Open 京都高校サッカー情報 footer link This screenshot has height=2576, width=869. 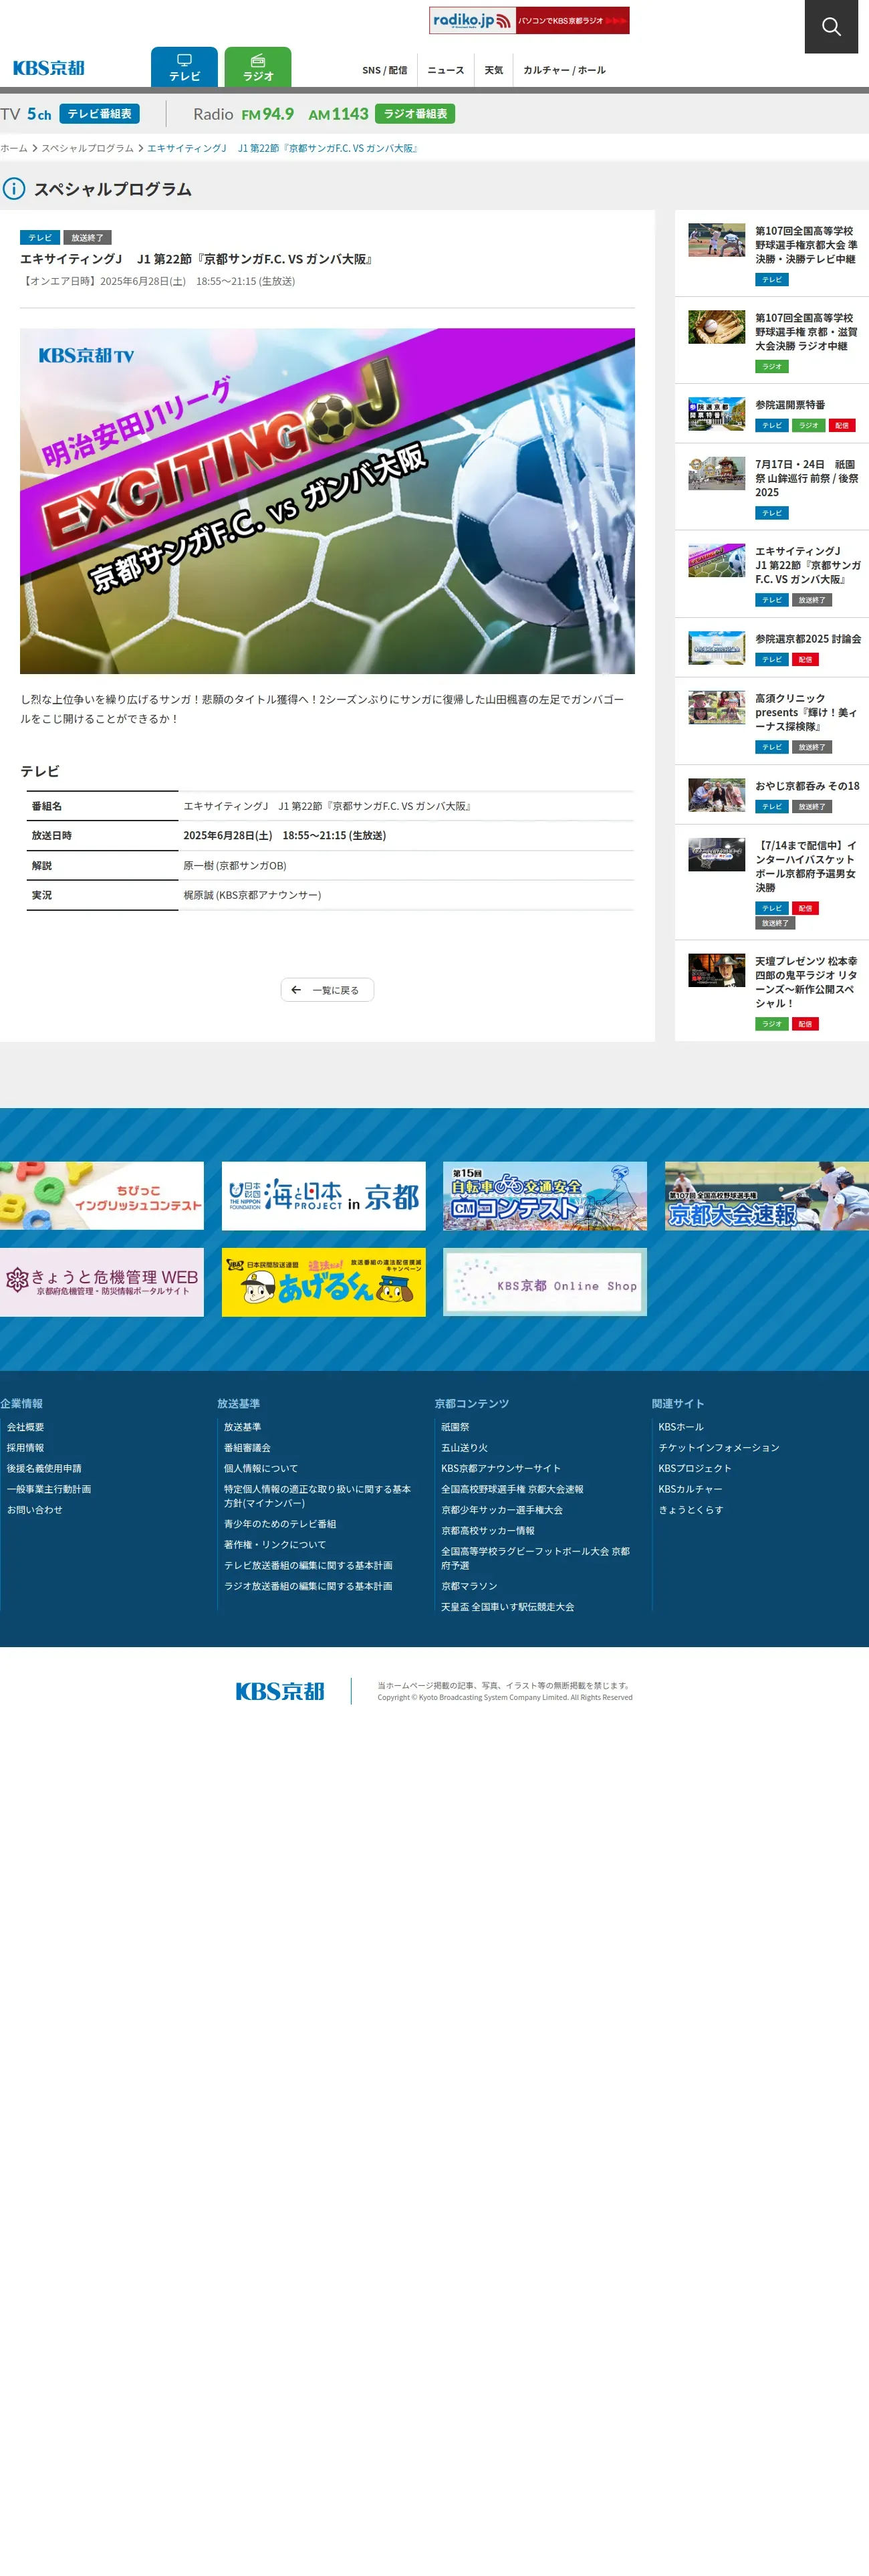point(488,1531)
